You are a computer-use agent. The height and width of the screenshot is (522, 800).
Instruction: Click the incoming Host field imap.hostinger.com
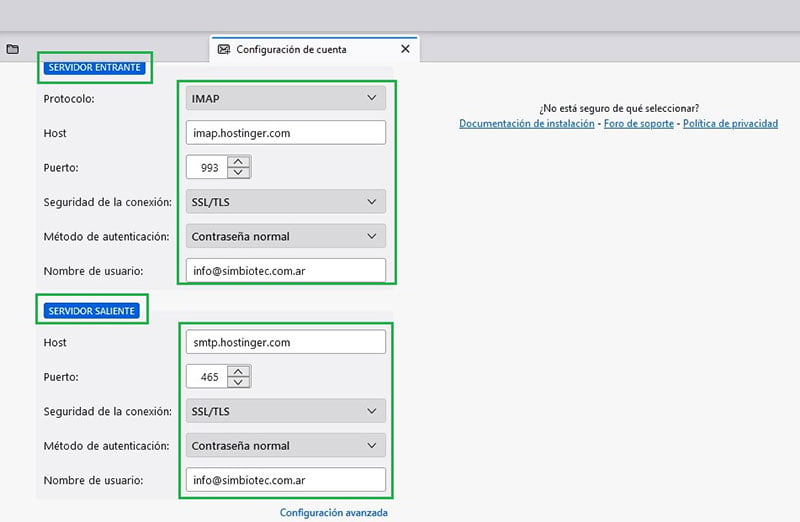(286, 133)
